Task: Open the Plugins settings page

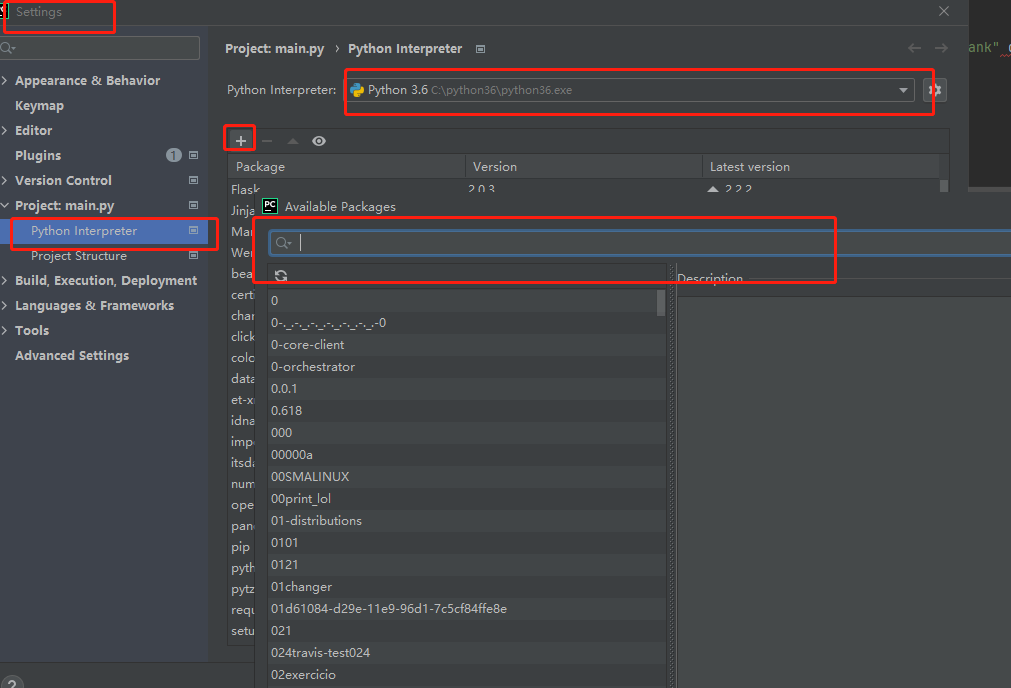Action: click(38, 155)
